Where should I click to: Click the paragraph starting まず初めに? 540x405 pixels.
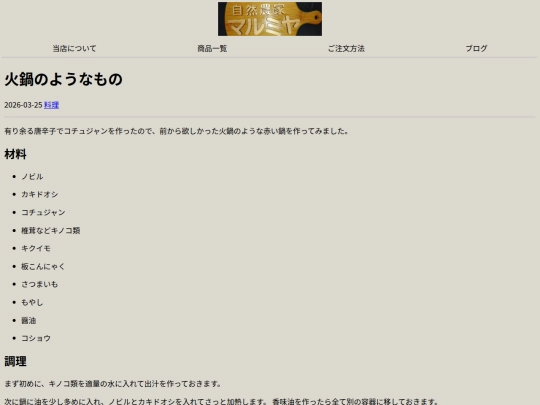[113, 384]
